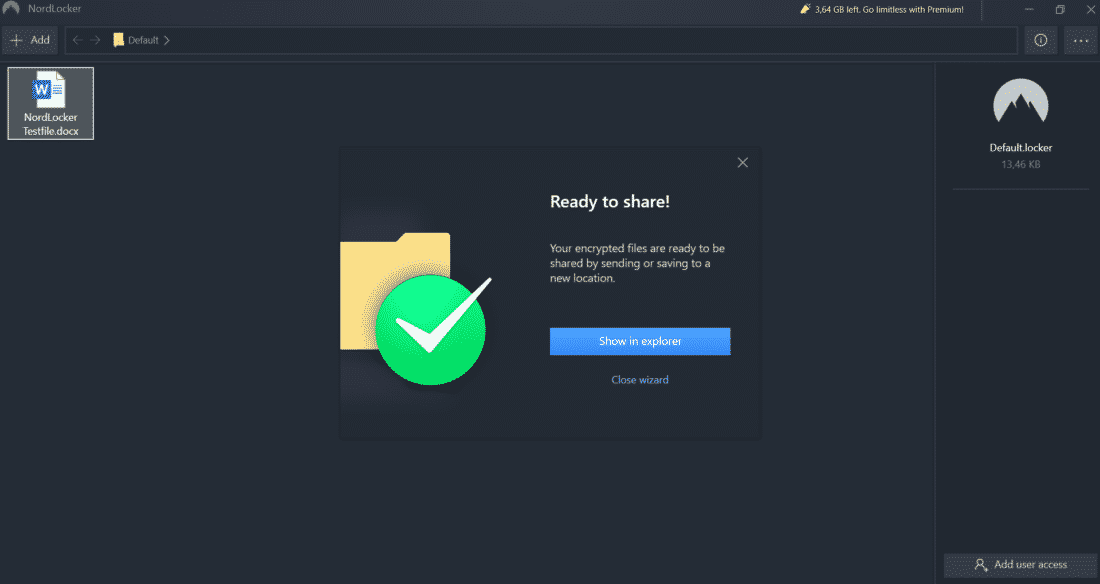
Task: Restore down the NordLocker window
Action: 1060,9
